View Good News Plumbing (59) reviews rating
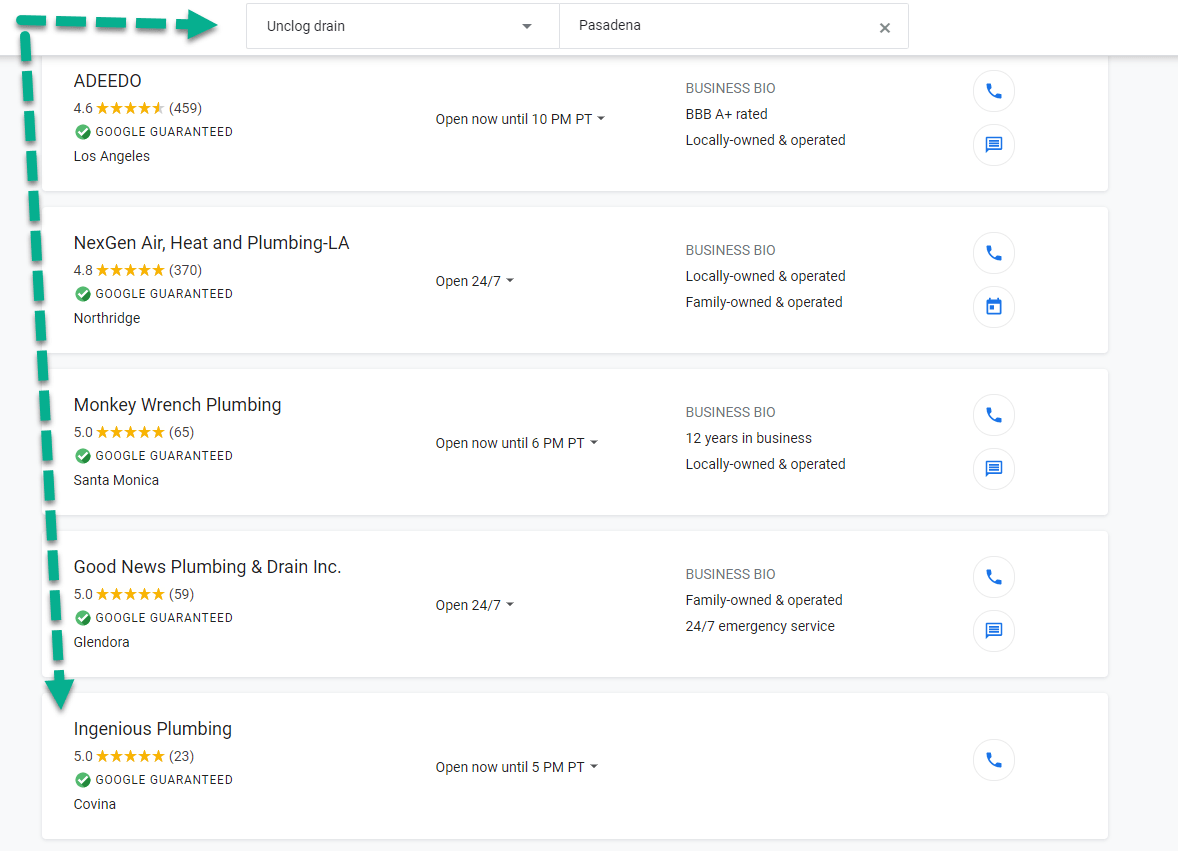 134,594
